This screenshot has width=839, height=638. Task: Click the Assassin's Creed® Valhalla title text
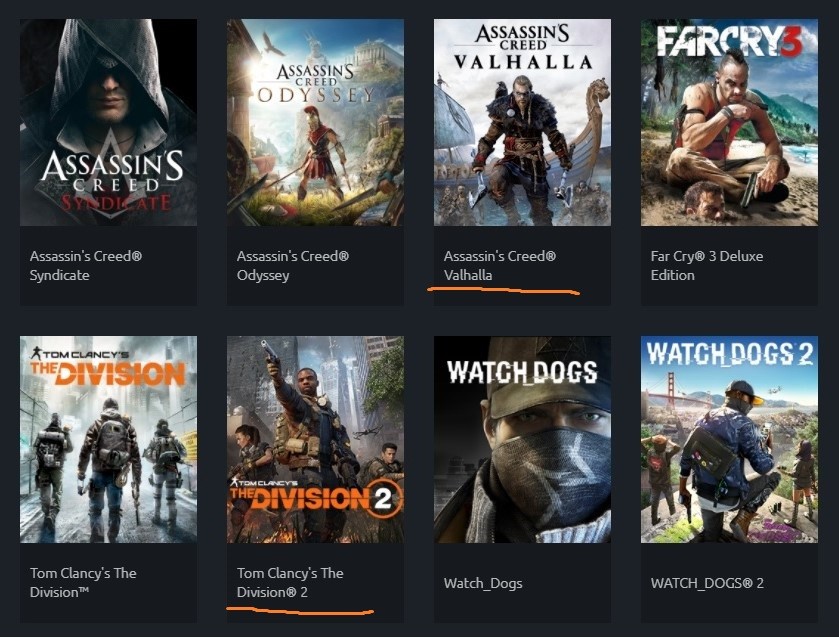click(x=500, y=265)
